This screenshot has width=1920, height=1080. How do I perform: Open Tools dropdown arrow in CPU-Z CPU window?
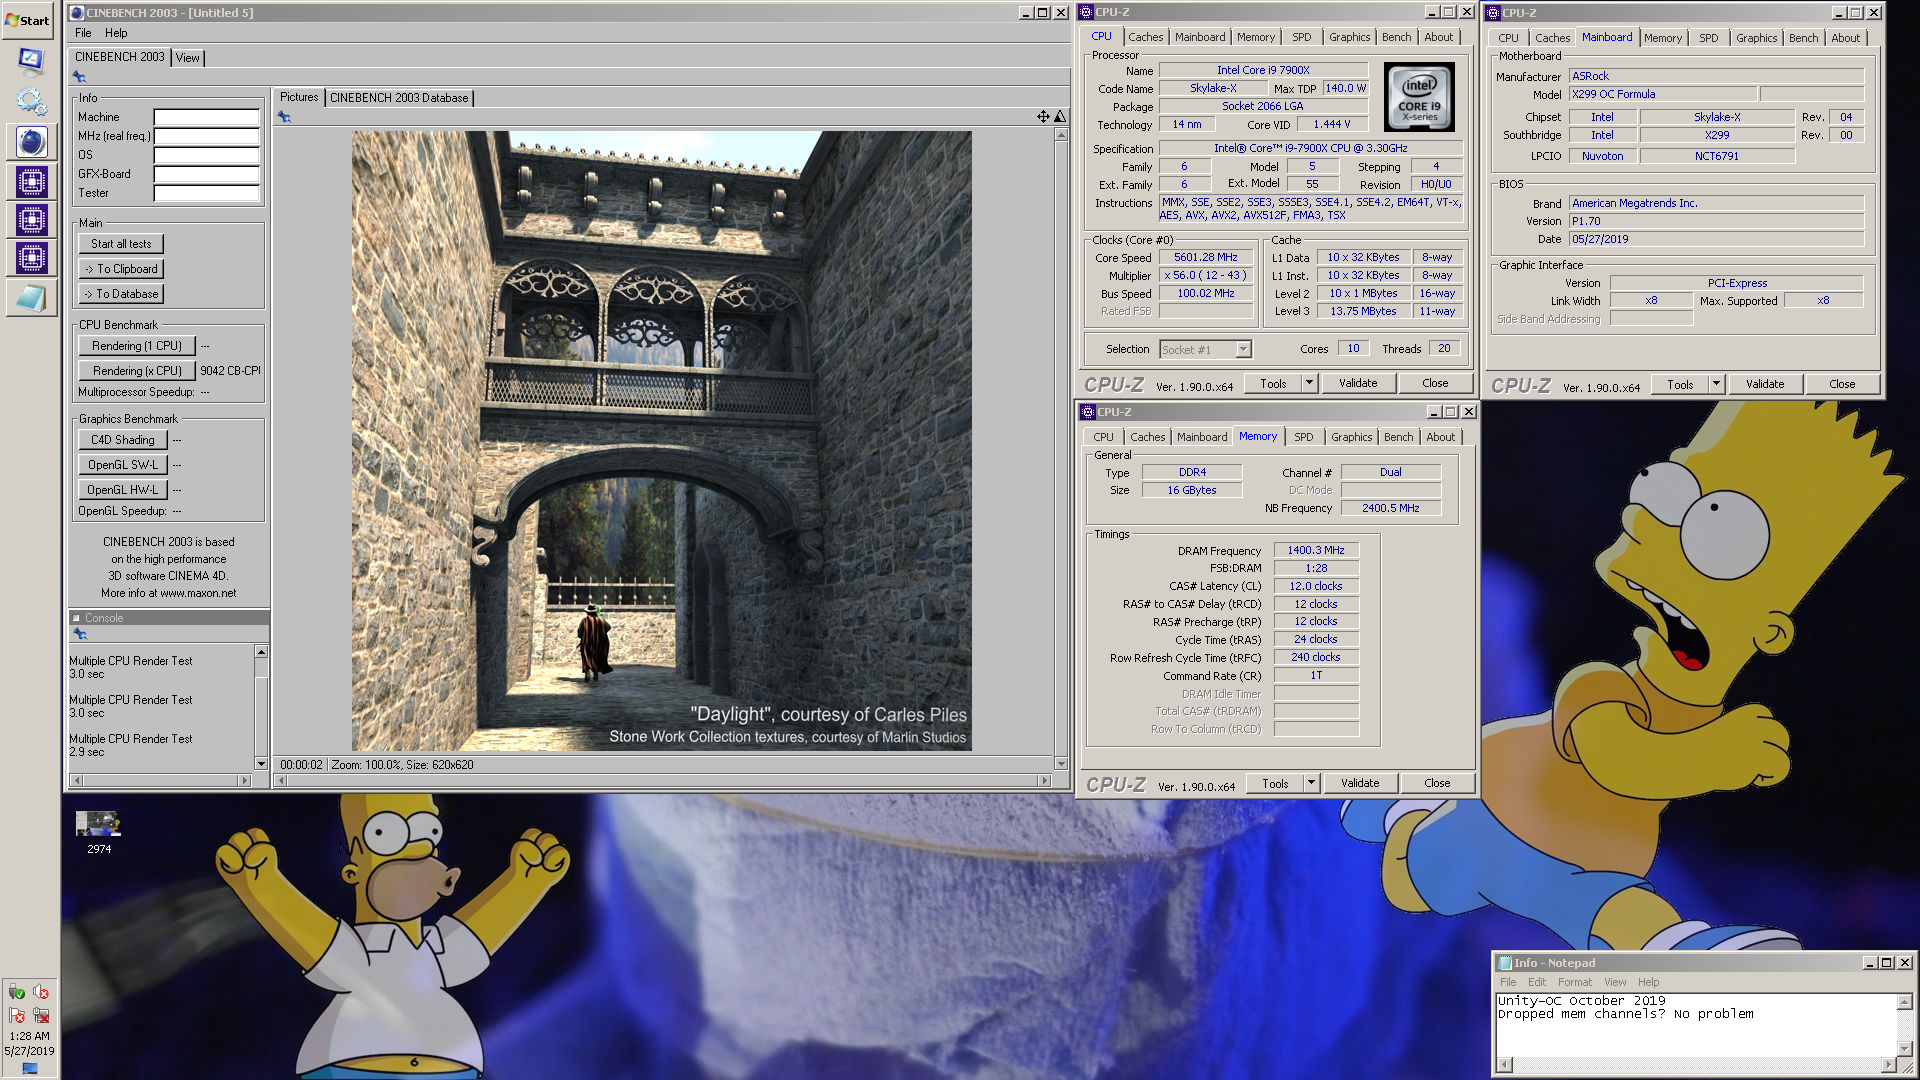tap(1308, 383)
